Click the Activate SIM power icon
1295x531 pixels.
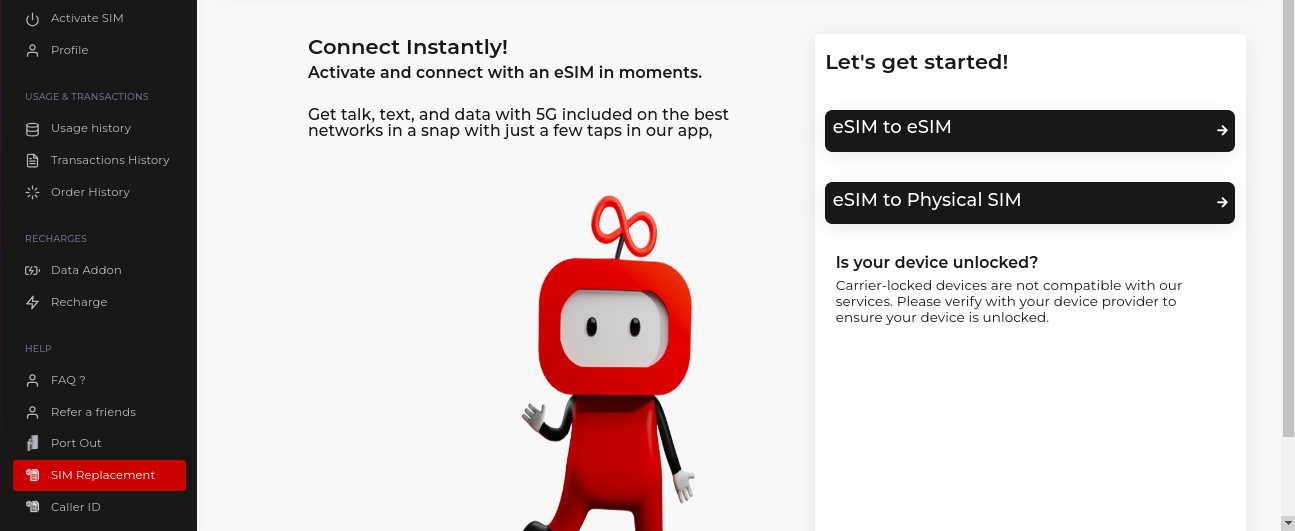coord(32,19)
